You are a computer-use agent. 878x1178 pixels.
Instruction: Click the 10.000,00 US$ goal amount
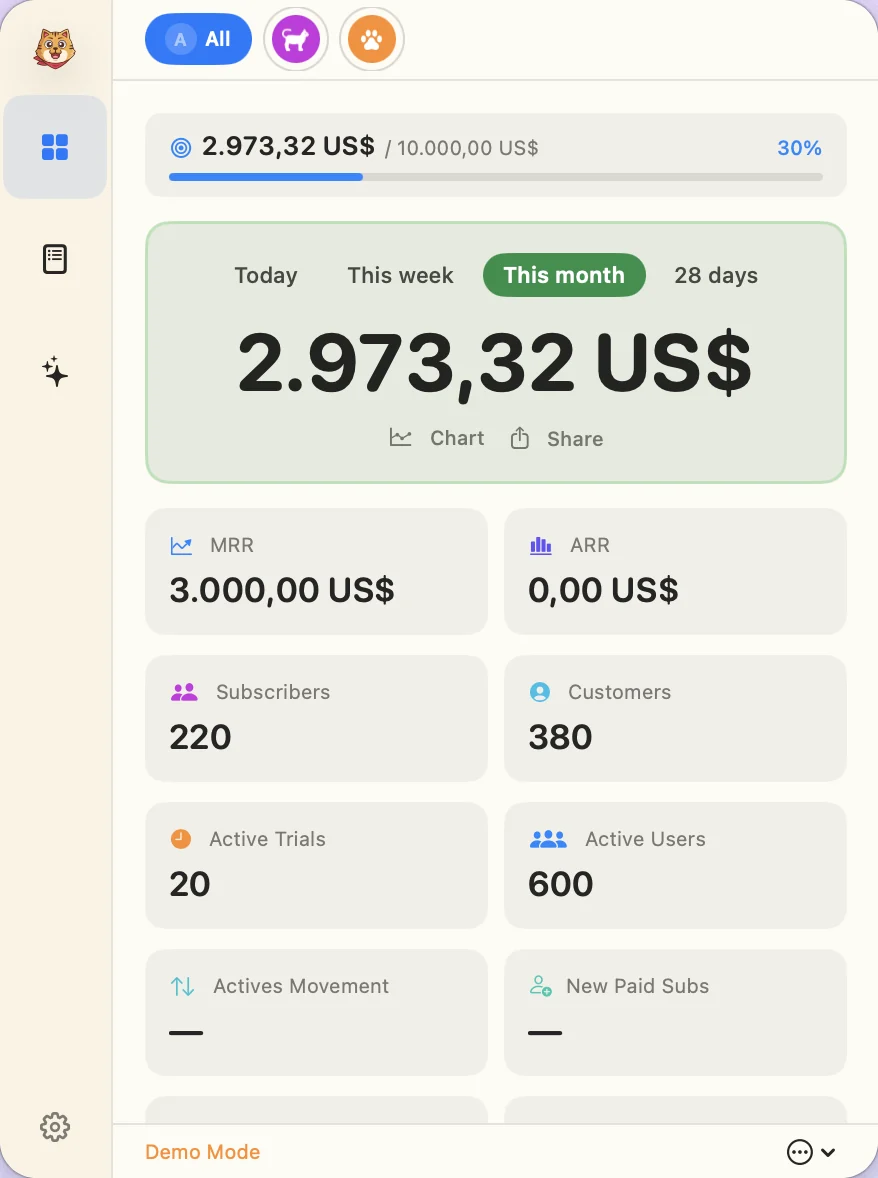point(467,148)
